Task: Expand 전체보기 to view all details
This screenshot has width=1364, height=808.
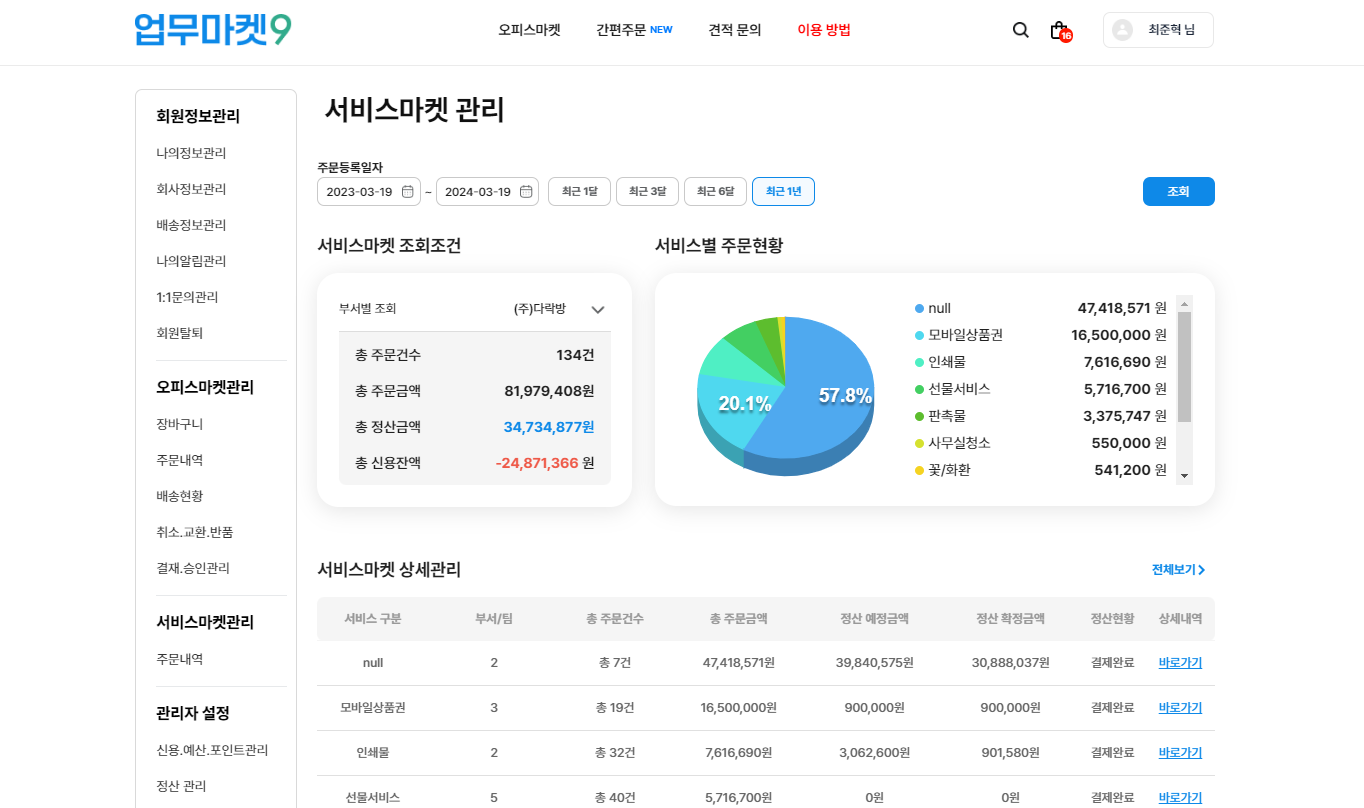Action: coord(1178,570)
